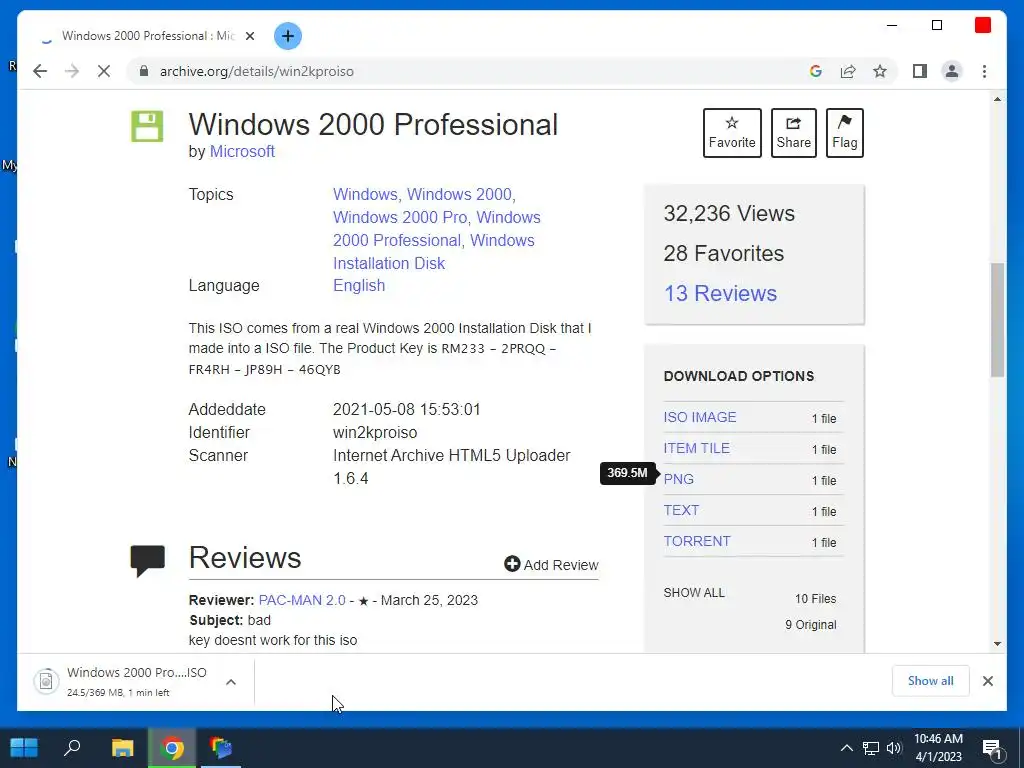Click the scrollbar down arrow
1024x768 pixels.
pyautogui.click(x=997, y=644)
